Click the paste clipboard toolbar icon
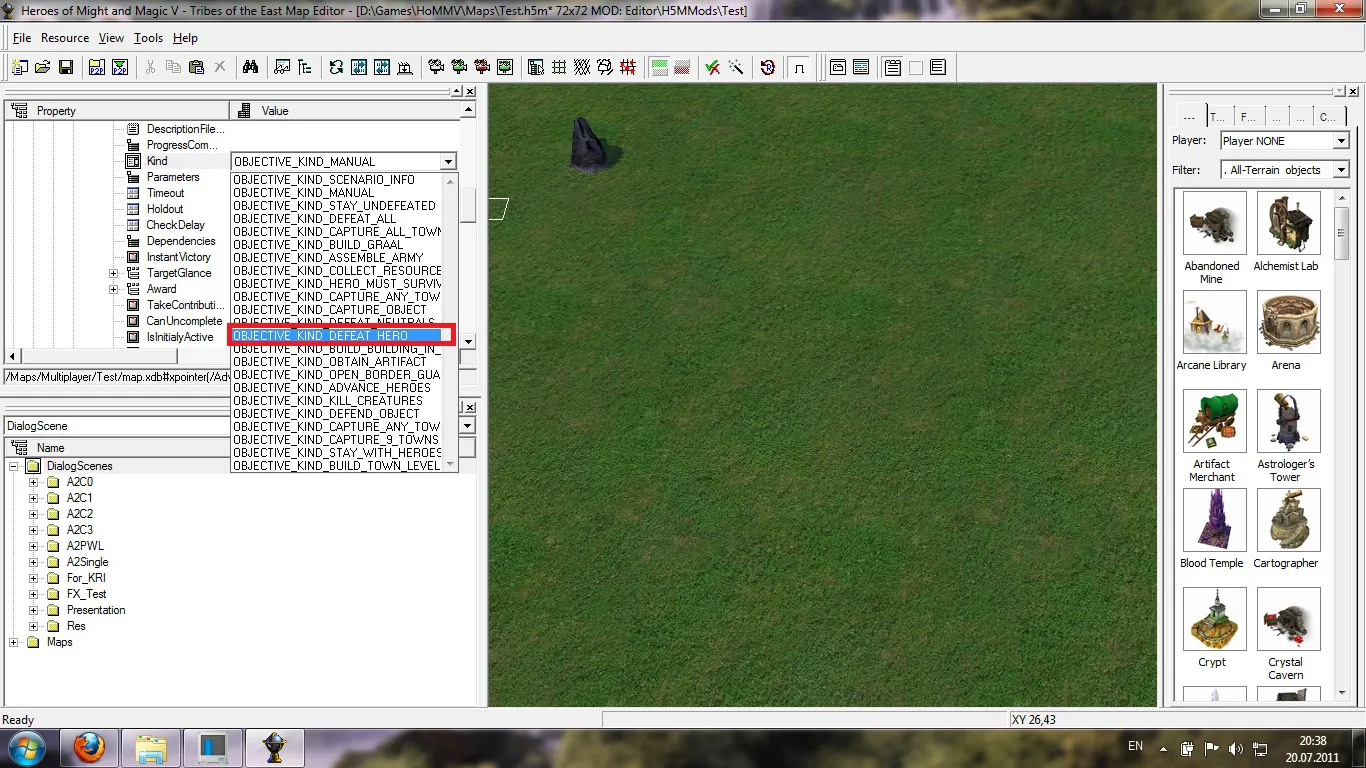Image resolution: width=1366 pixels, height=768 pixels. click(x=197, y=67)
